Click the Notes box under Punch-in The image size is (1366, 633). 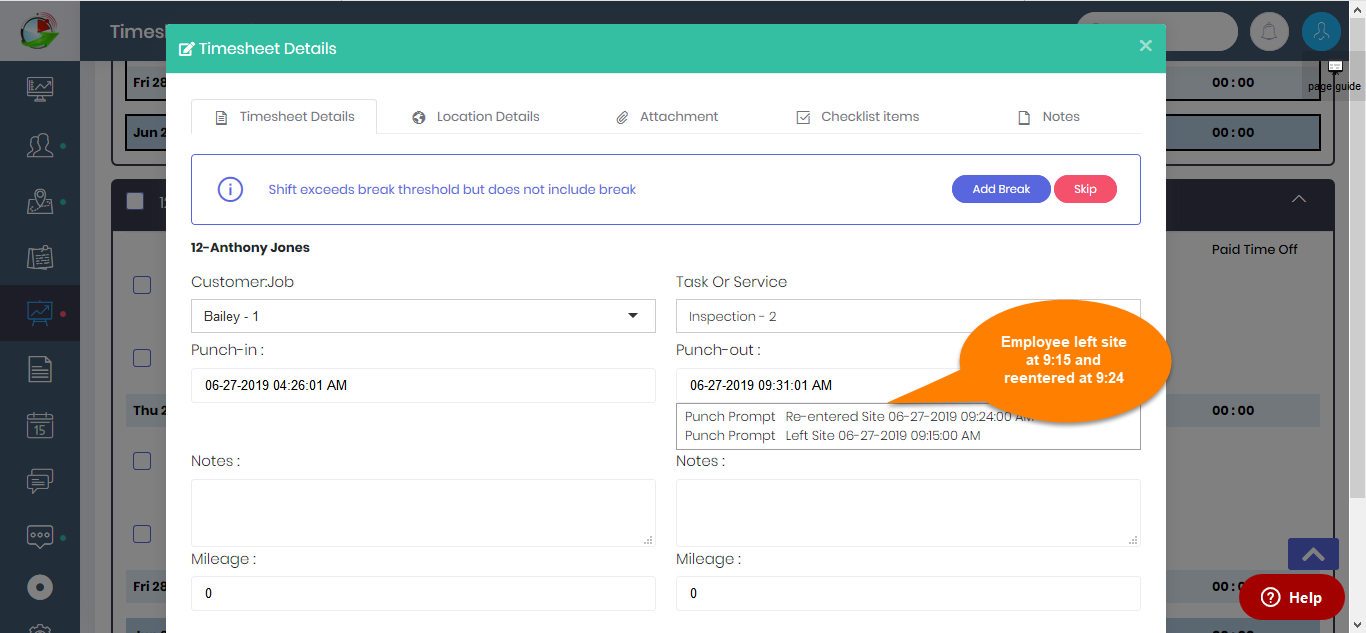click(423, 513)
